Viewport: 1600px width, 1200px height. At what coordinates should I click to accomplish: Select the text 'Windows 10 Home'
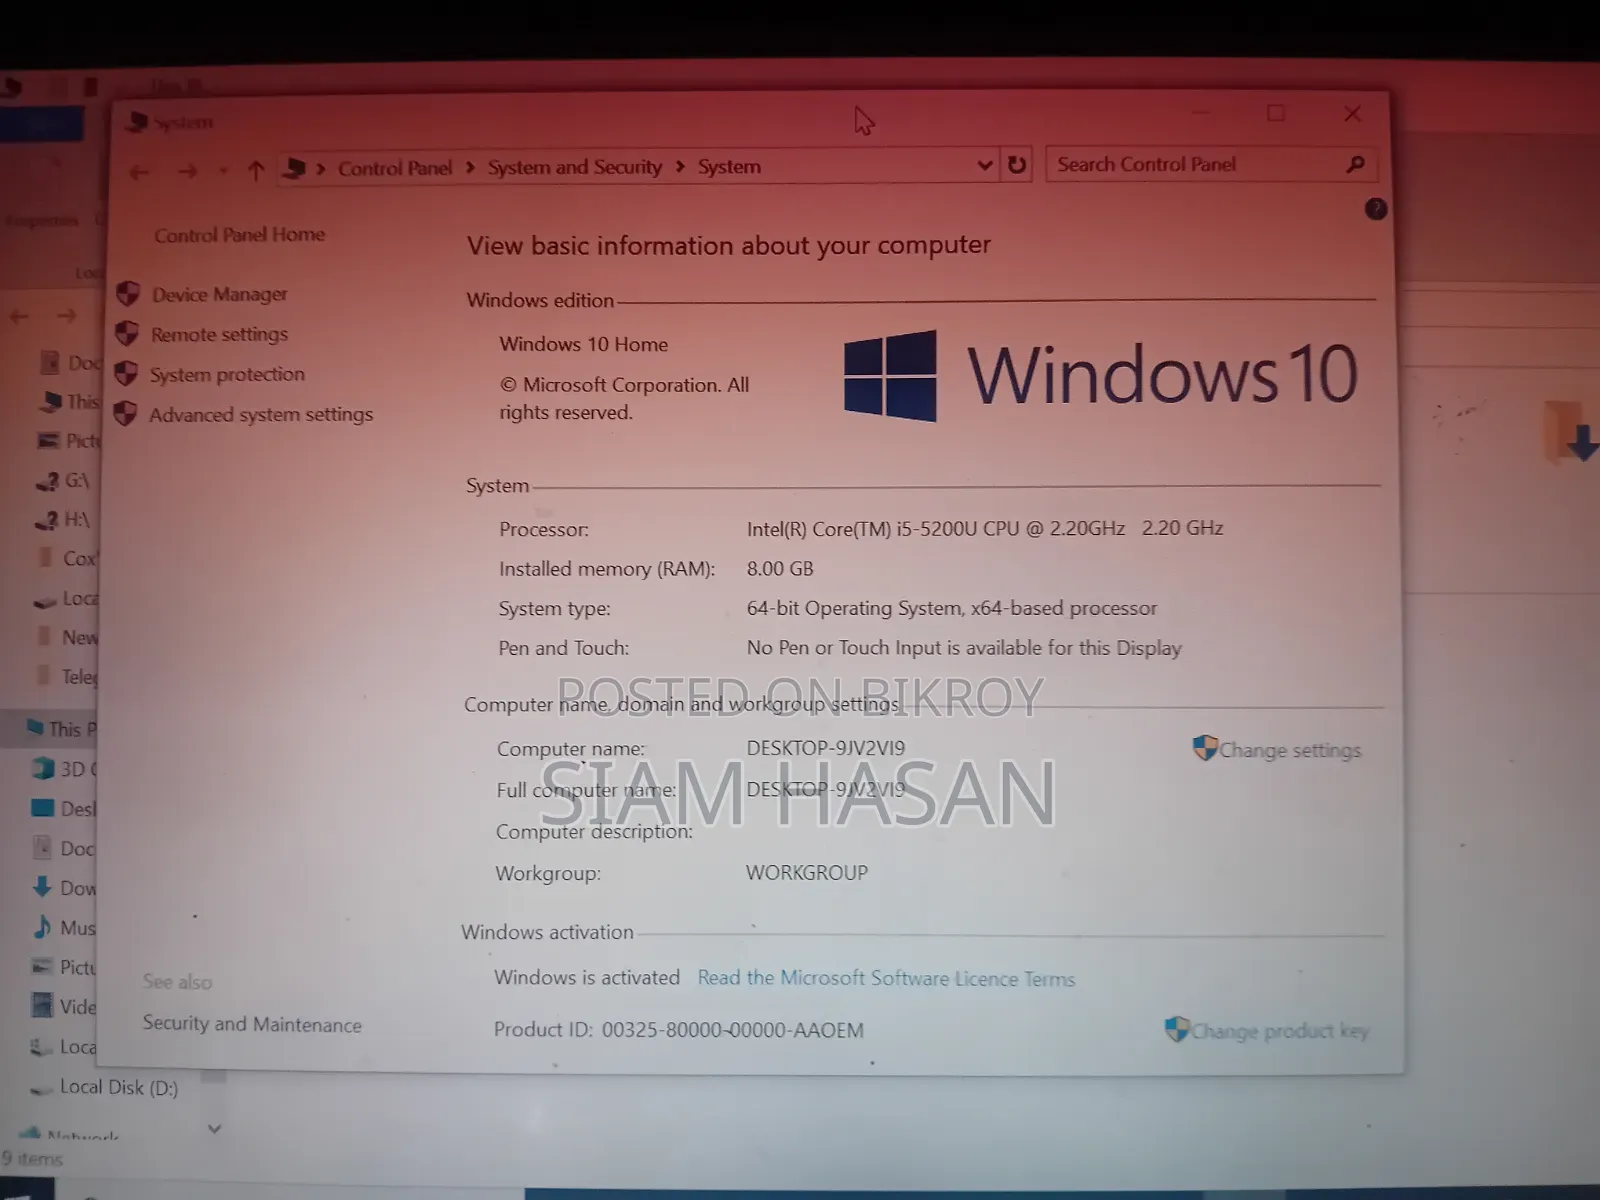583,344
